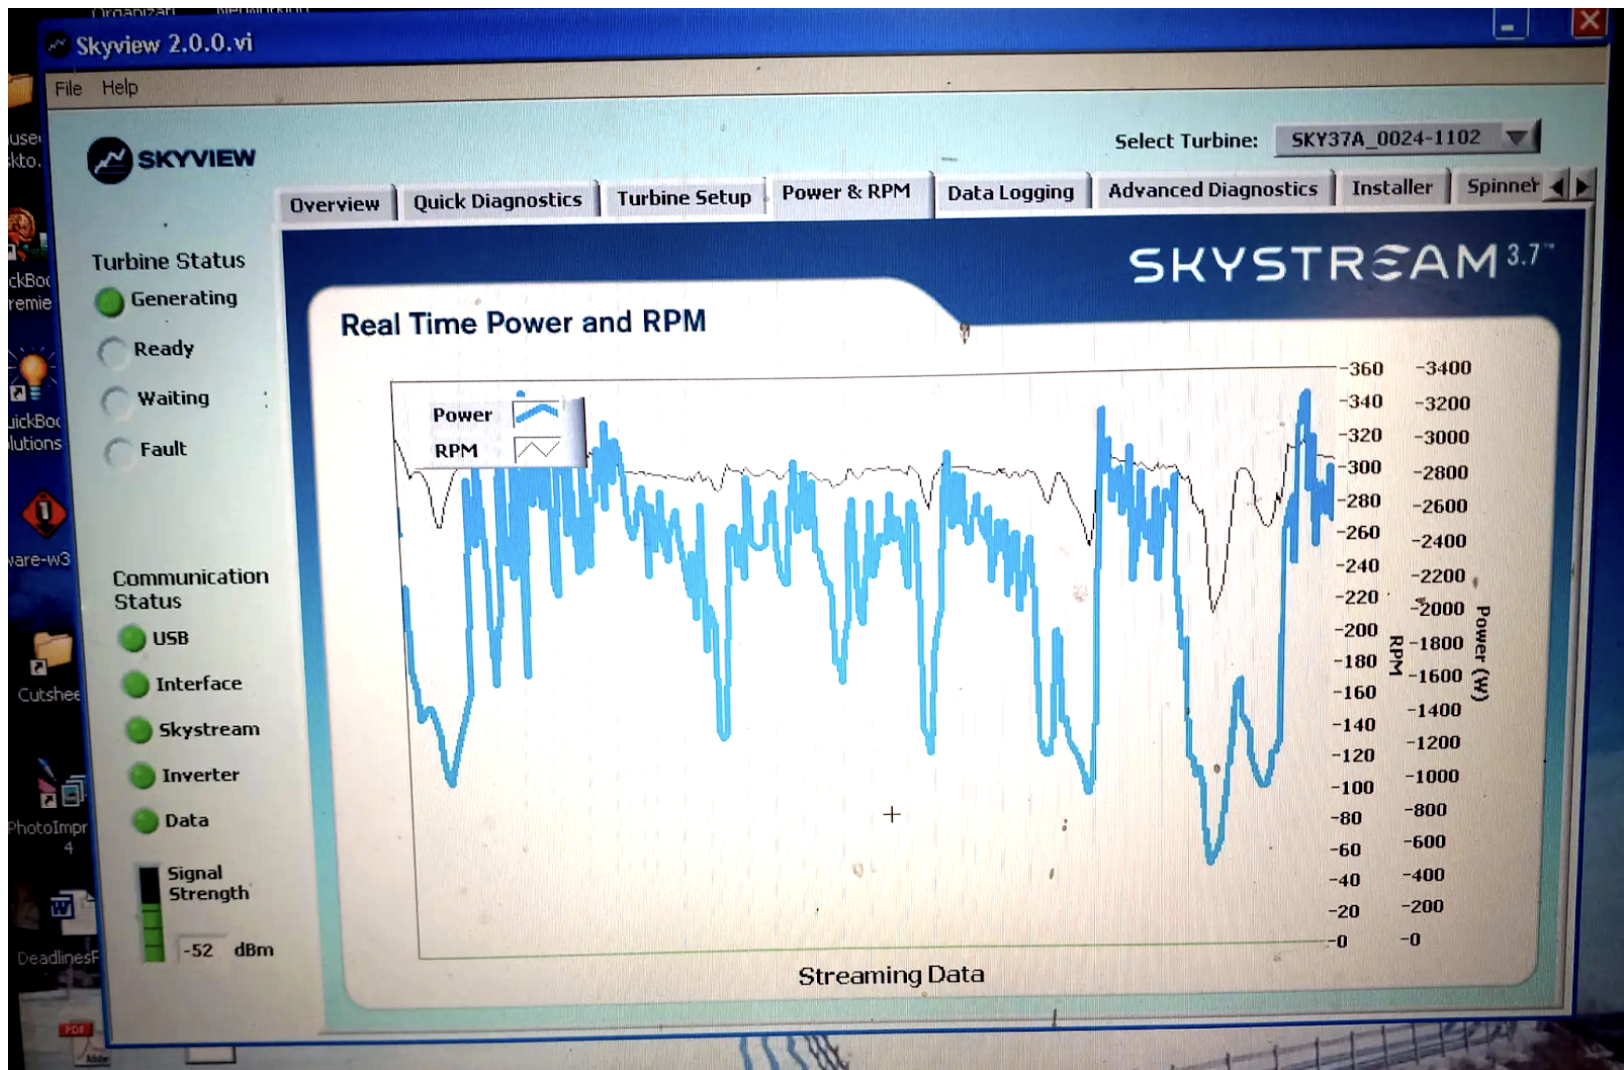
Task: Click the Fault status indicator
Action: coord(118,452)
